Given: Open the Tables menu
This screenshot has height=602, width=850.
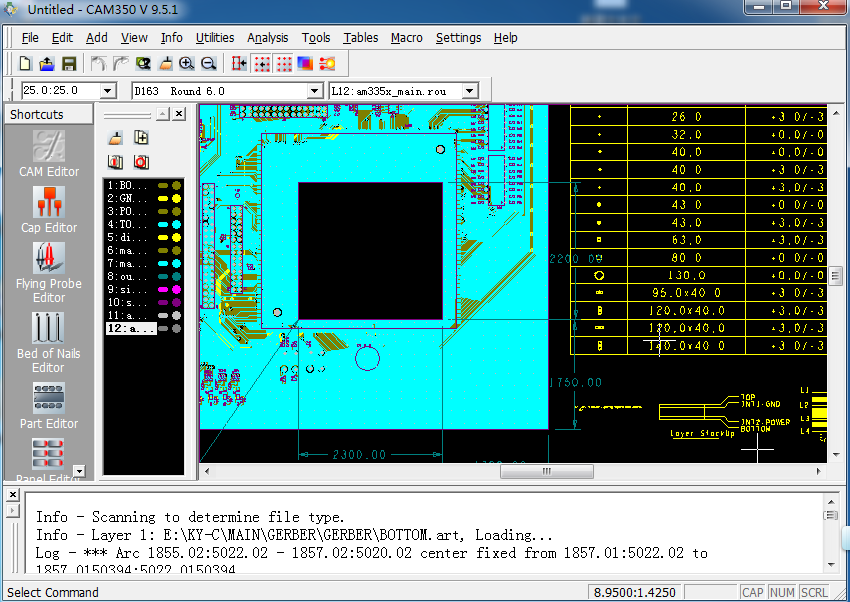Looking at the screenshot, I should click(360, 38).
